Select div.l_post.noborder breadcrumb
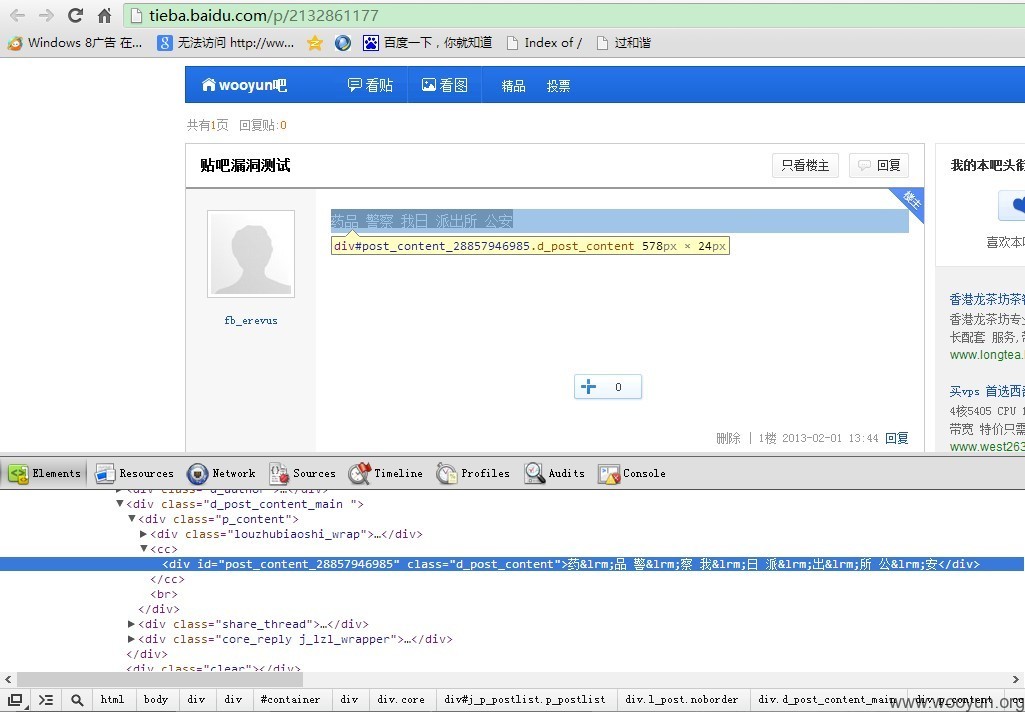1025x712 pixels. [682, 700]
